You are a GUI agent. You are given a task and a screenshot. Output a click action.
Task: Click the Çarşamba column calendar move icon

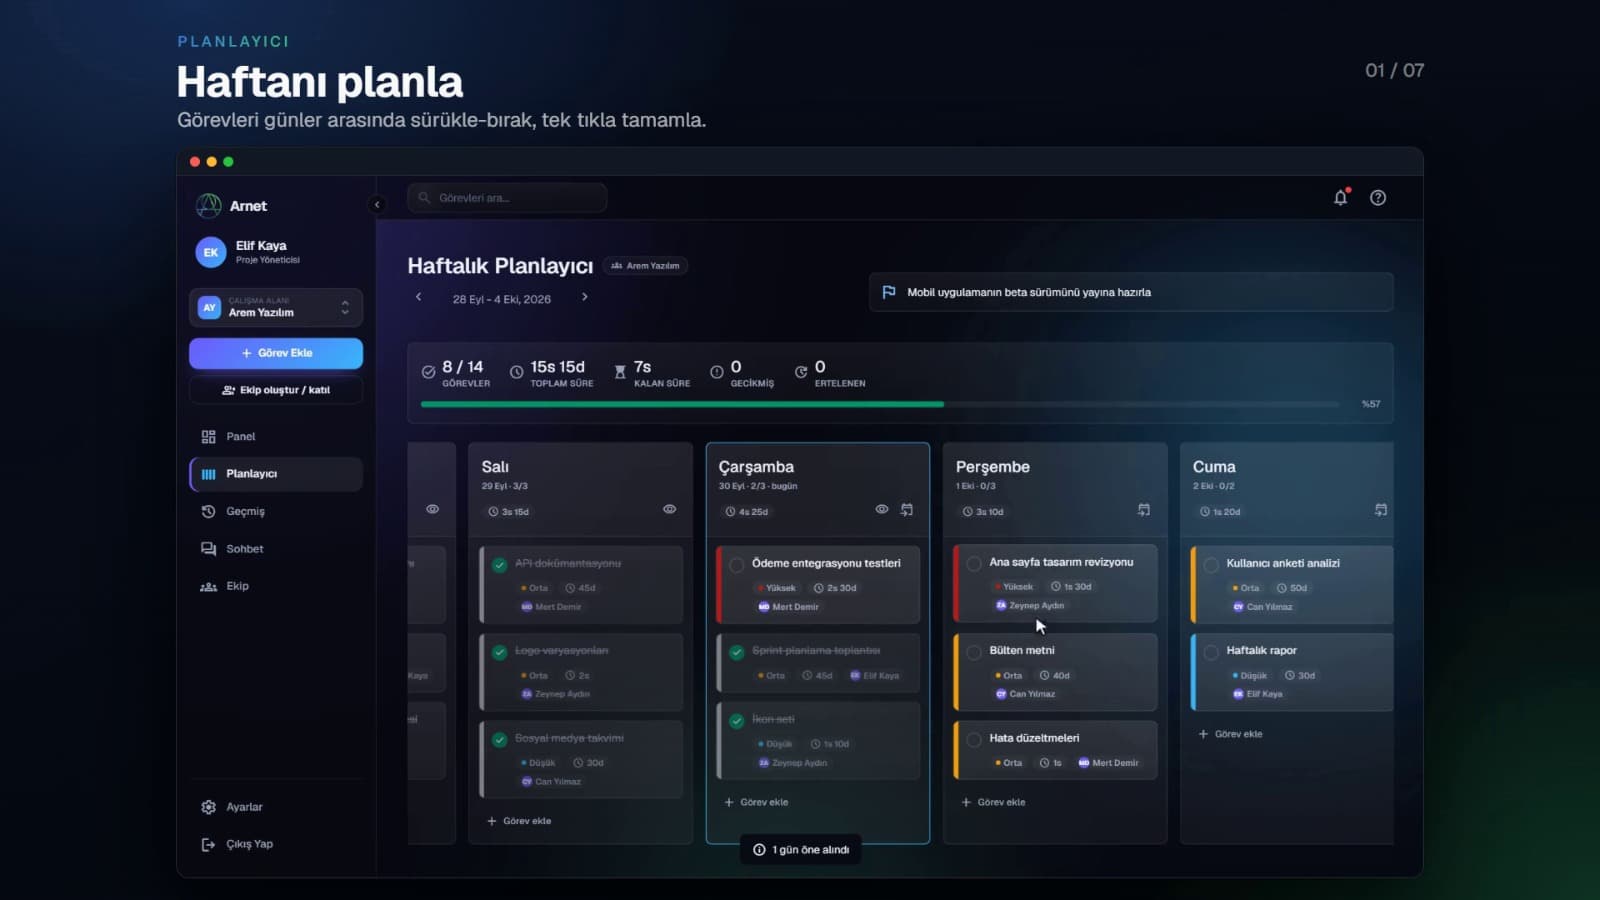coord(907,510)
